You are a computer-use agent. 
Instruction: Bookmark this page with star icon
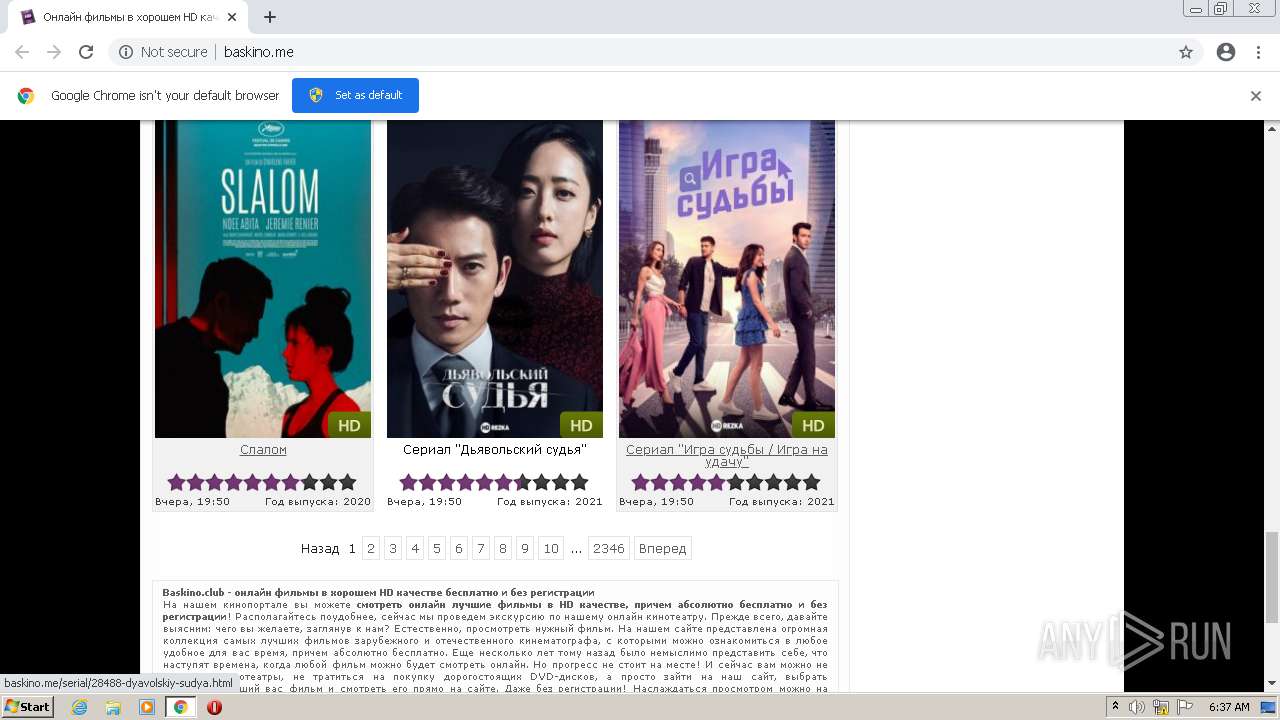(x=1186, y=52)
